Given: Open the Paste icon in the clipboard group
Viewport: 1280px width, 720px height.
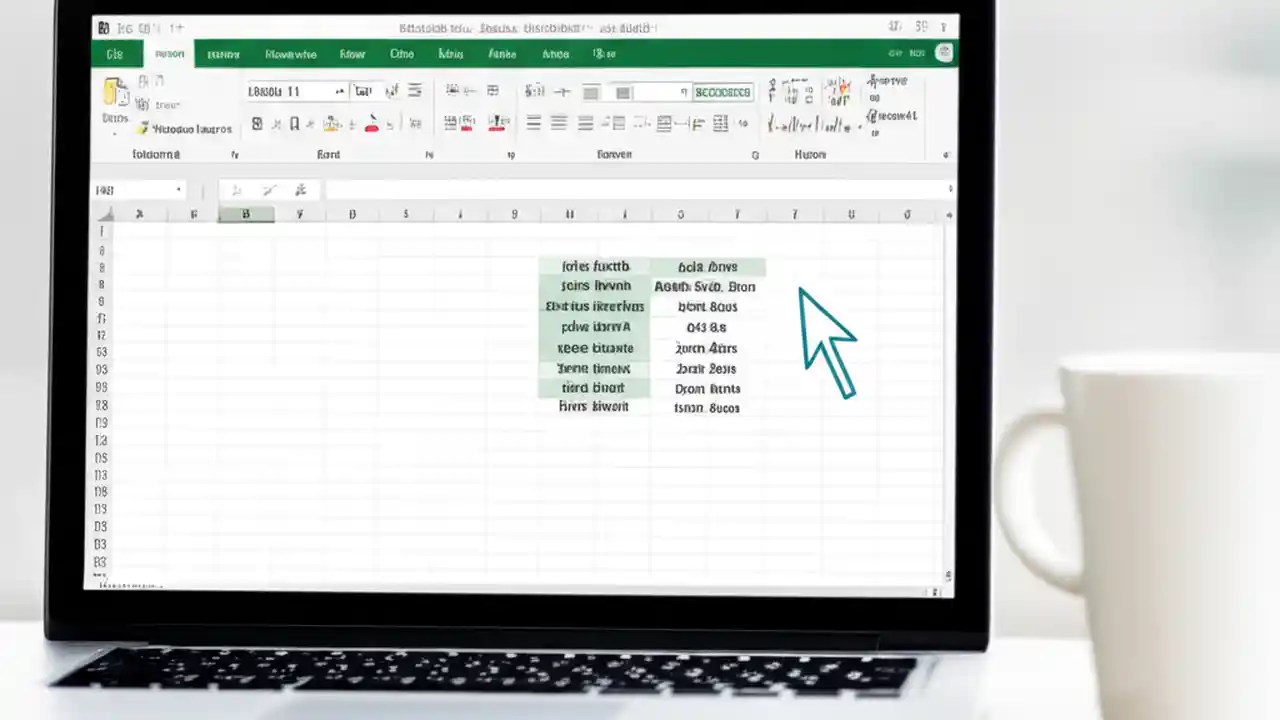Looking at the screenshot, I should tap(115, 92).
